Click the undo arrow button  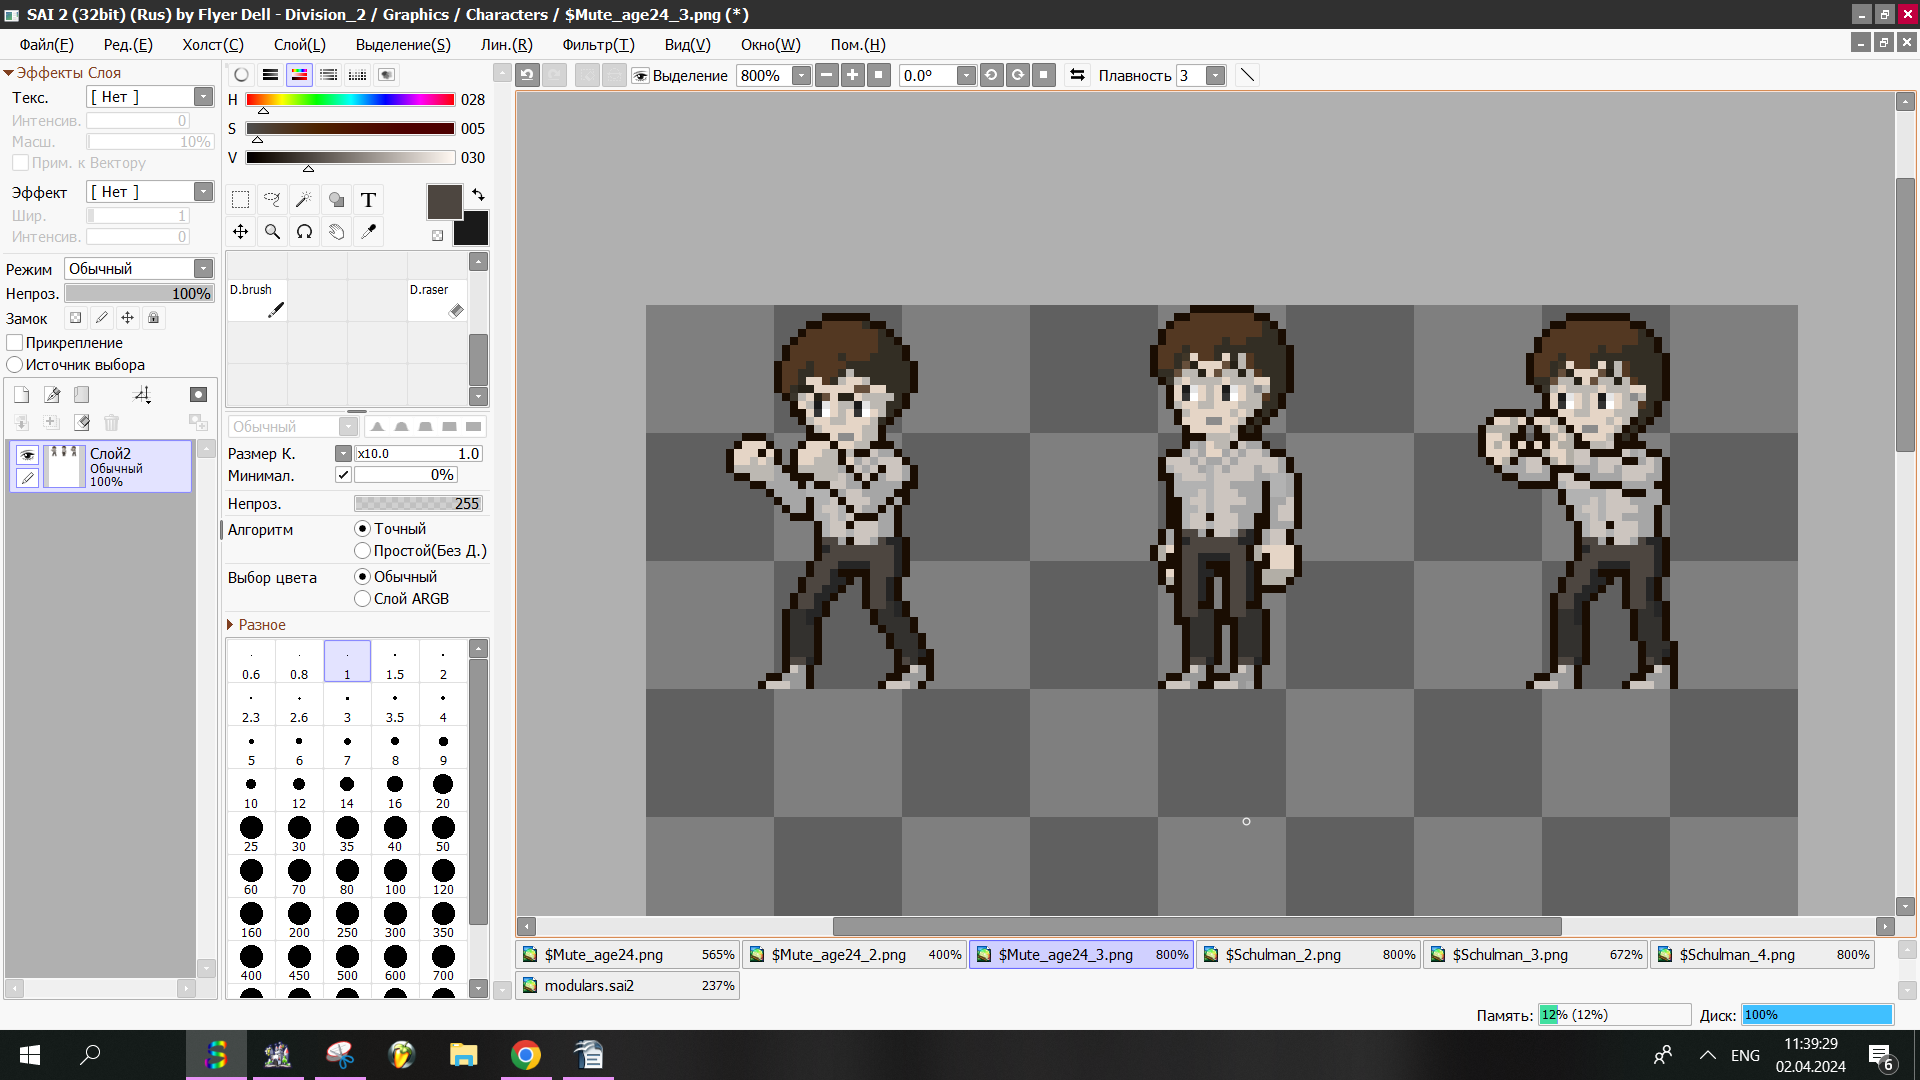point(527,75)
